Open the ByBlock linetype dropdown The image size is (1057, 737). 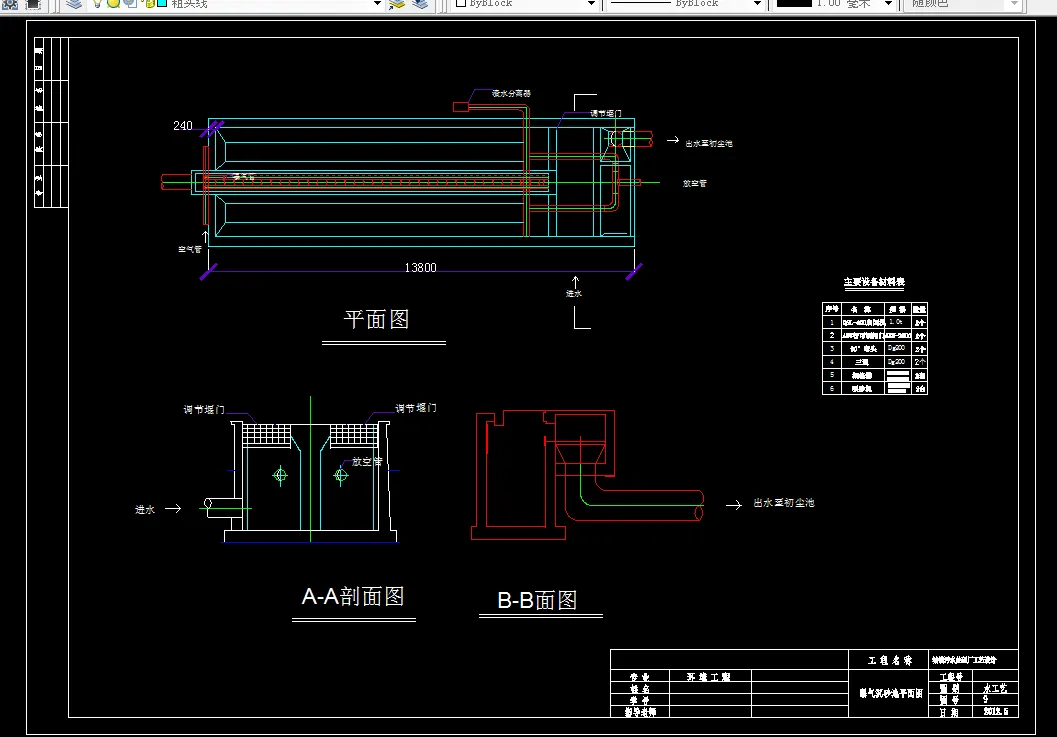pyautogui.click(x=757, y=4)
